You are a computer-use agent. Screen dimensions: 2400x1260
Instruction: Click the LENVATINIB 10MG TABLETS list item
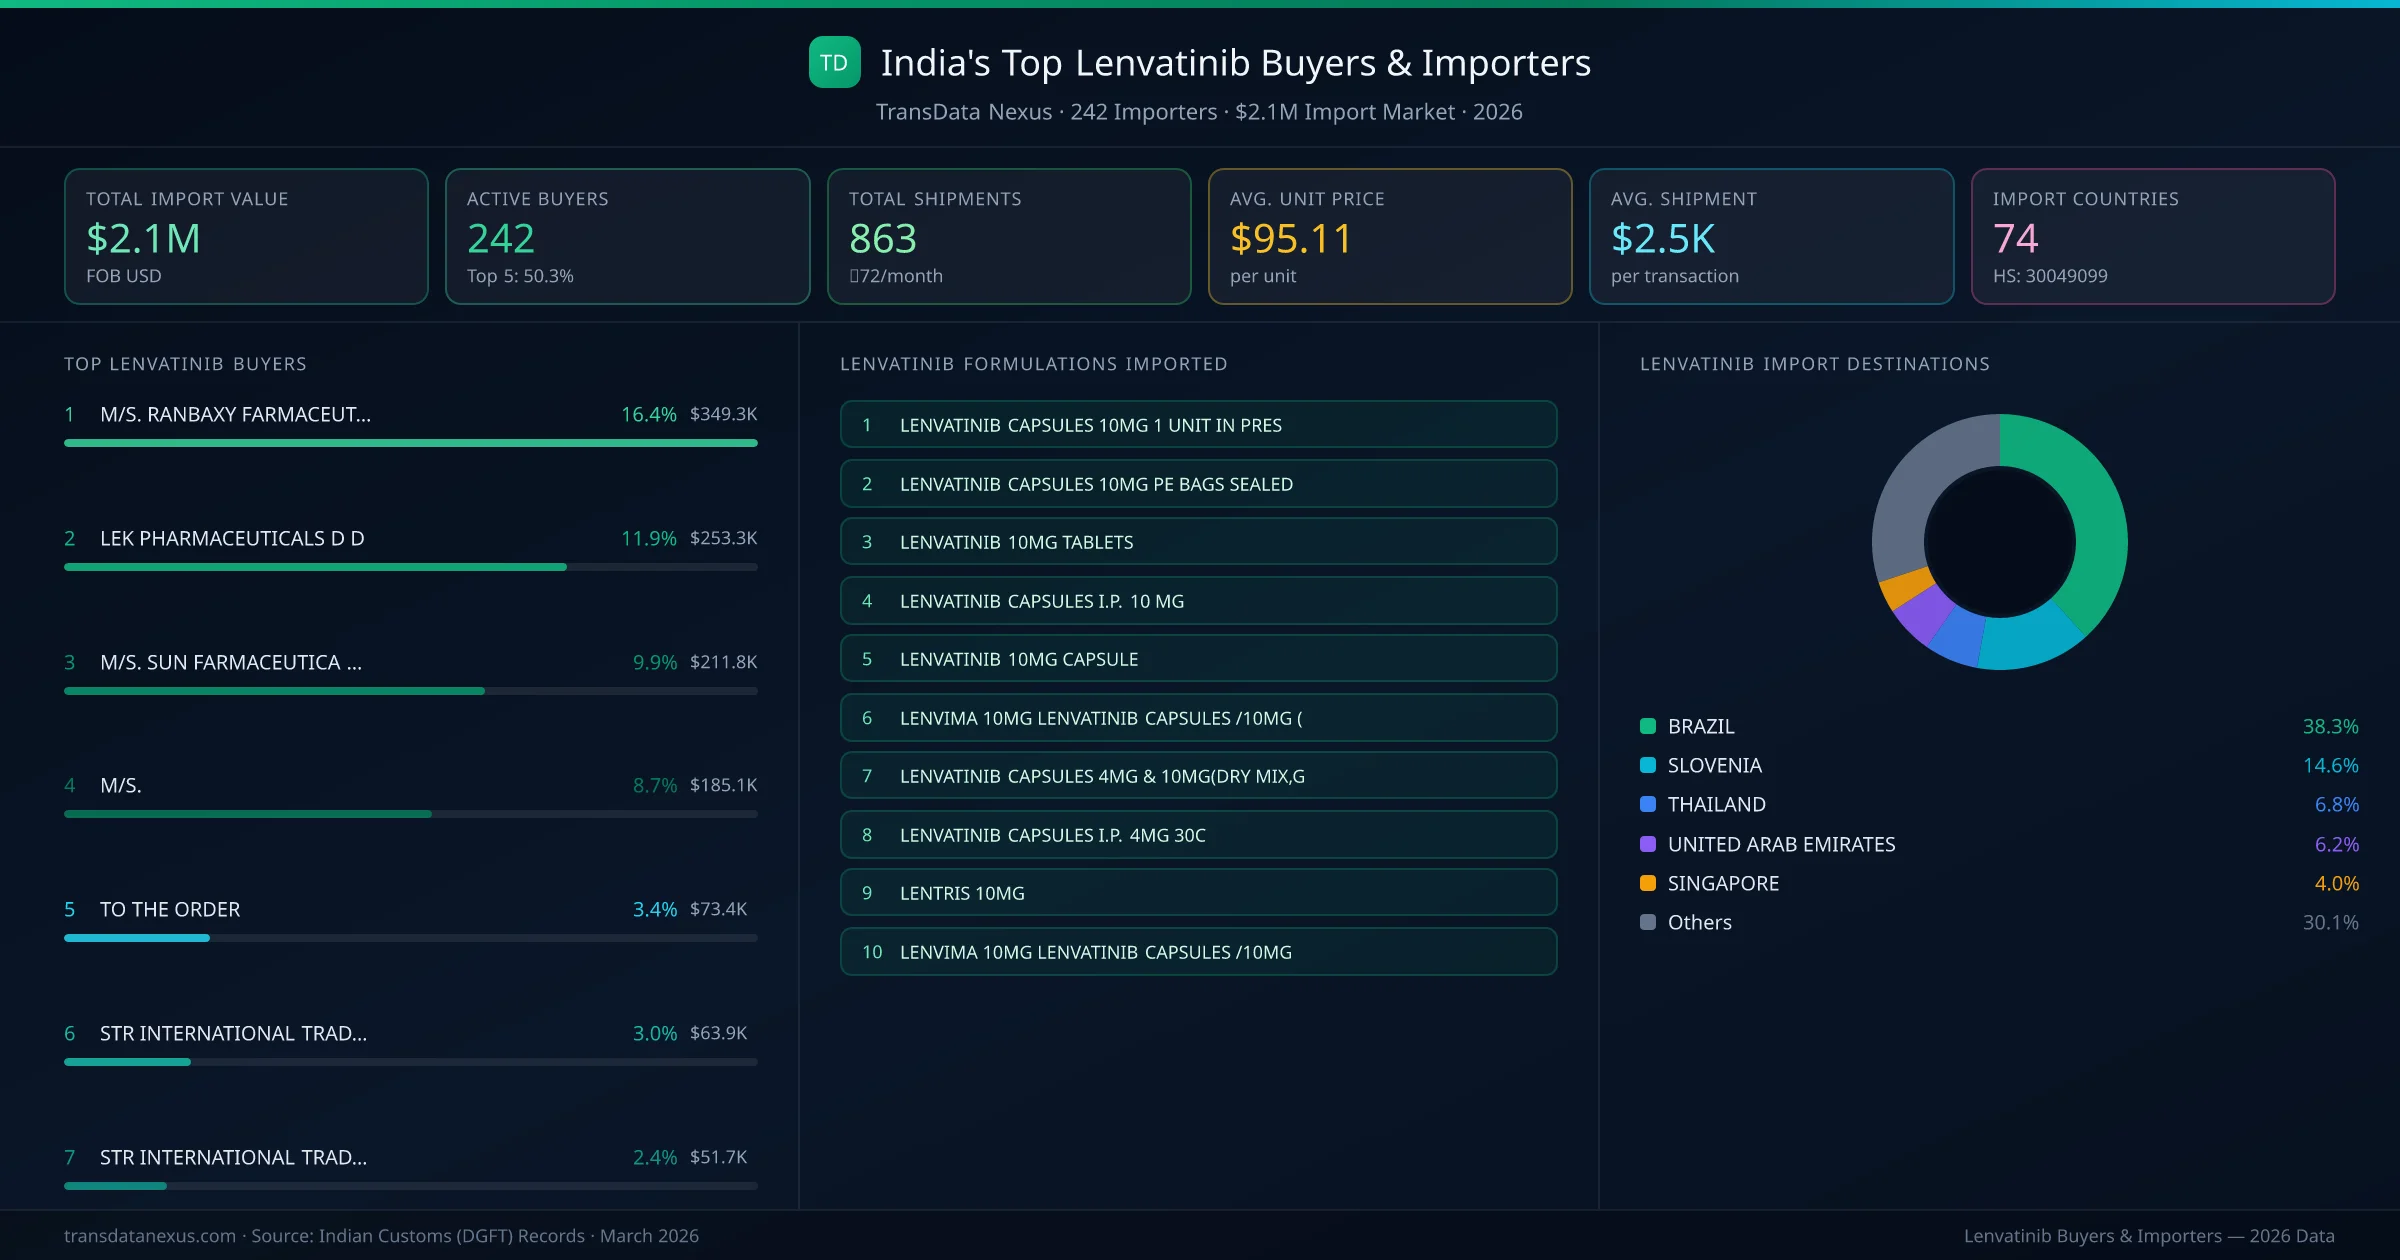[x=1198, y=541]
